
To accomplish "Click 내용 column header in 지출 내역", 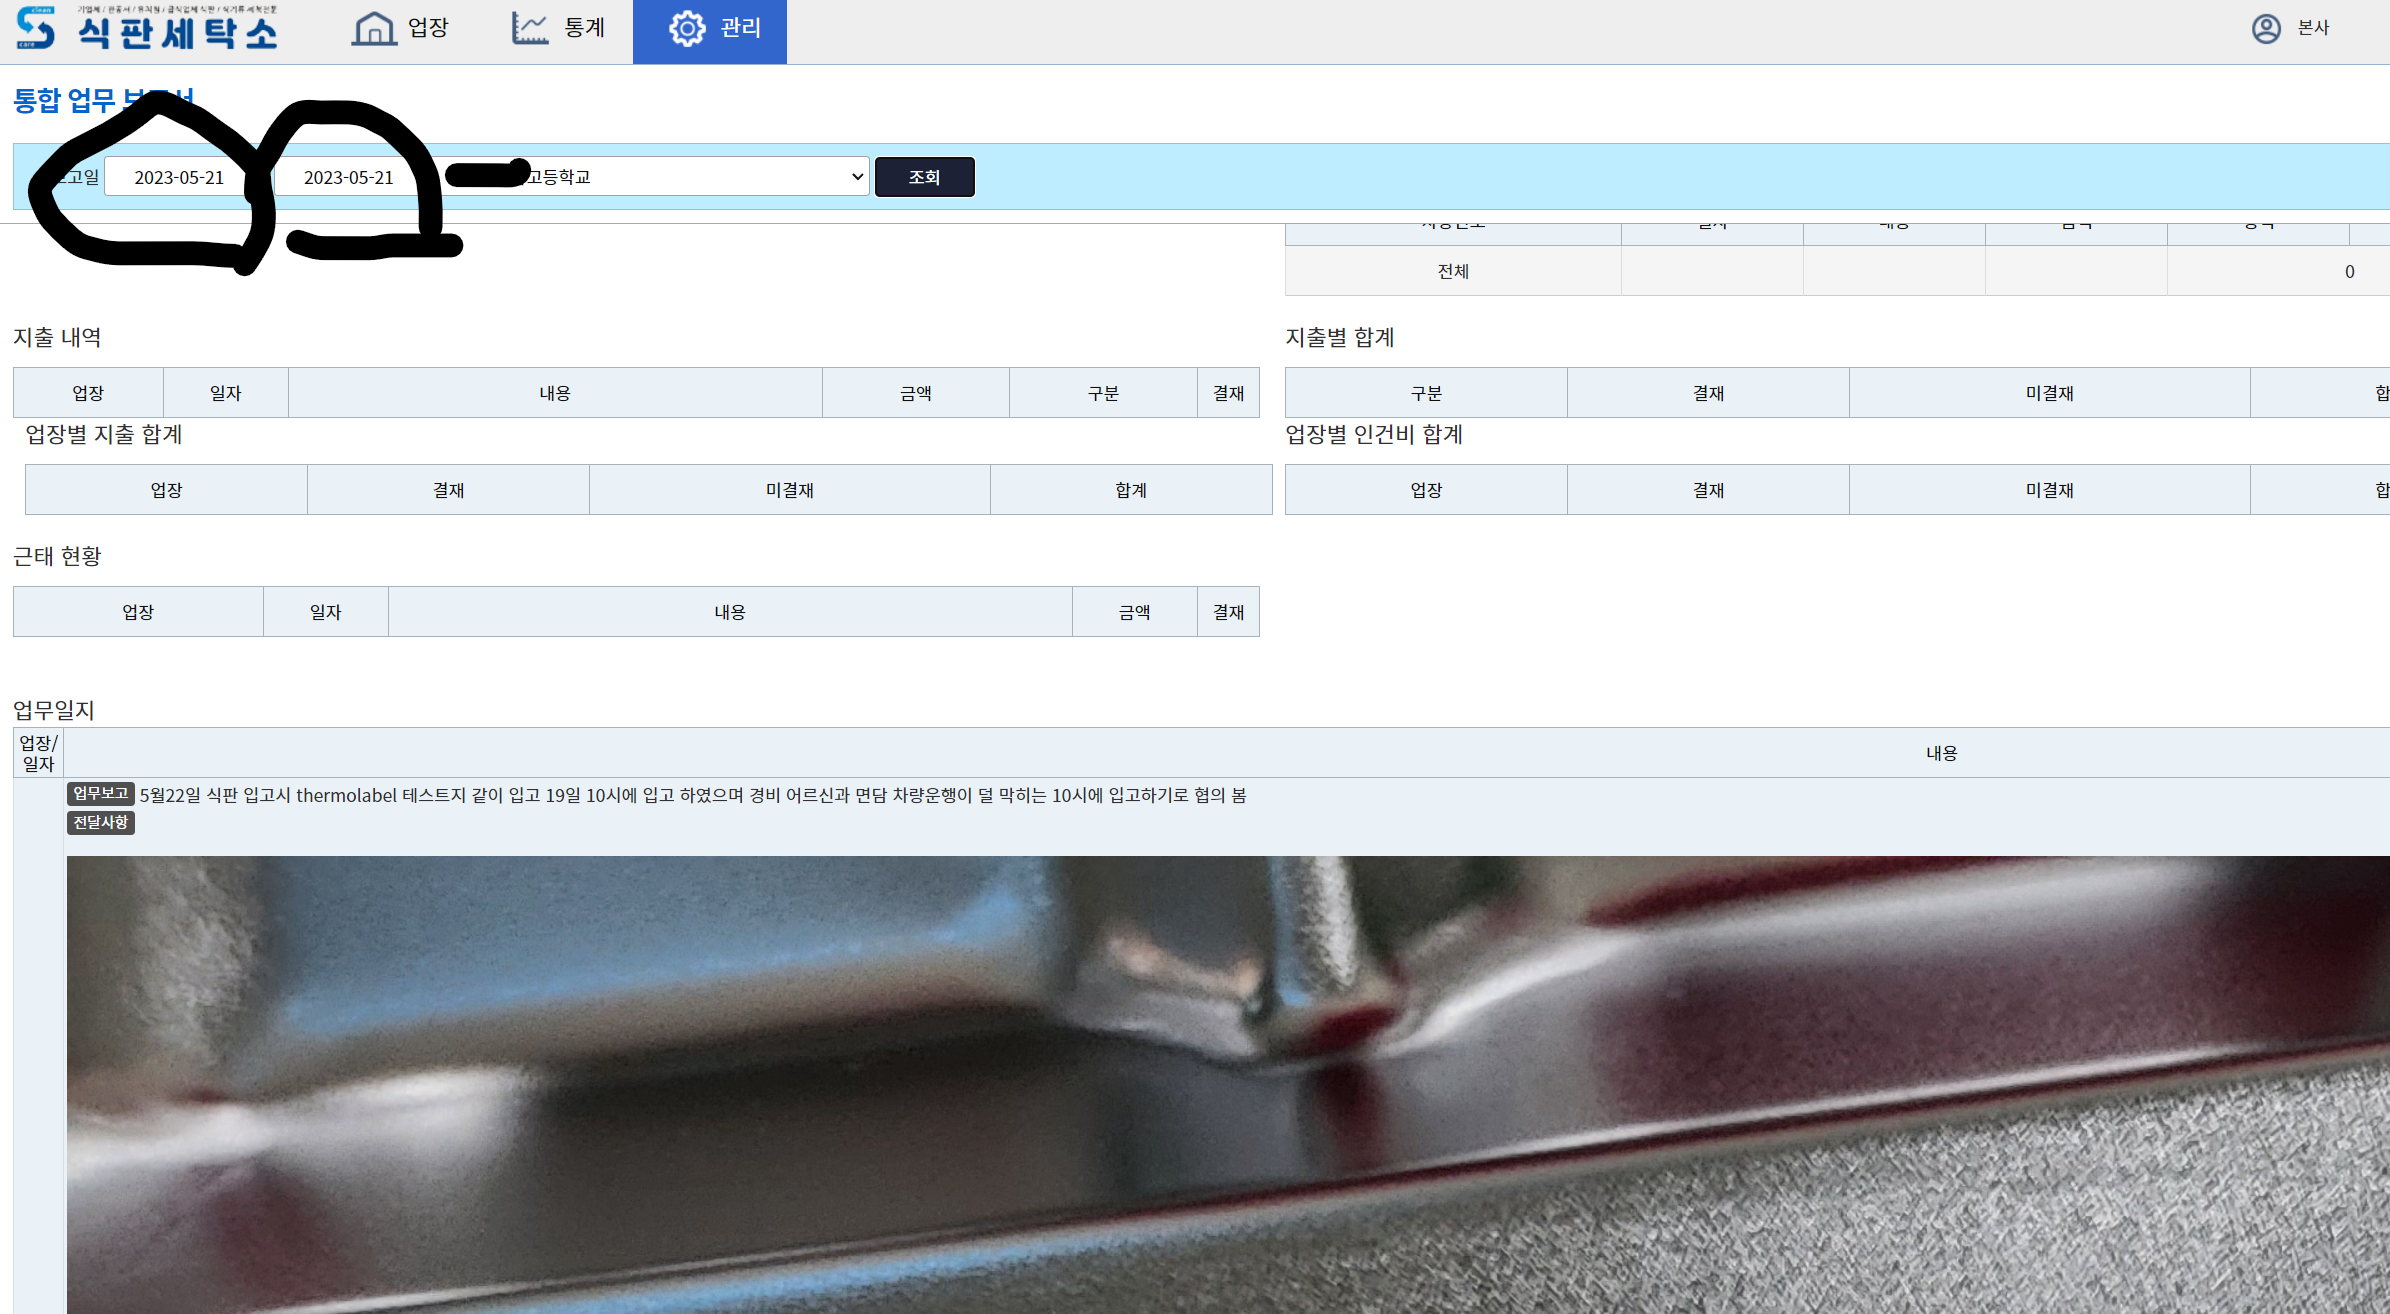I will (555, 393).
